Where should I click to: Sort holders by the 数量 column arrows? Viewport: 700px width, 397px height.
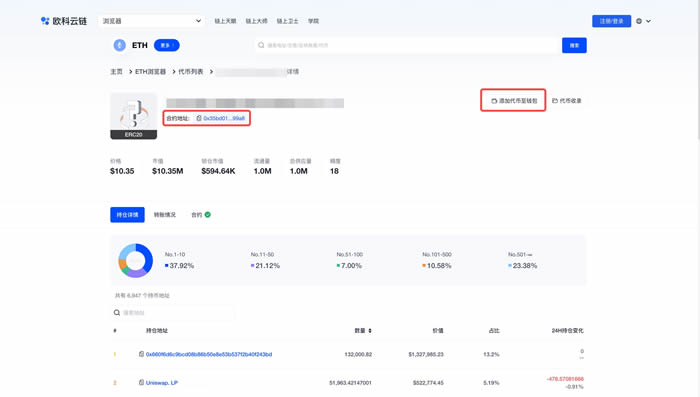[370, 331]
